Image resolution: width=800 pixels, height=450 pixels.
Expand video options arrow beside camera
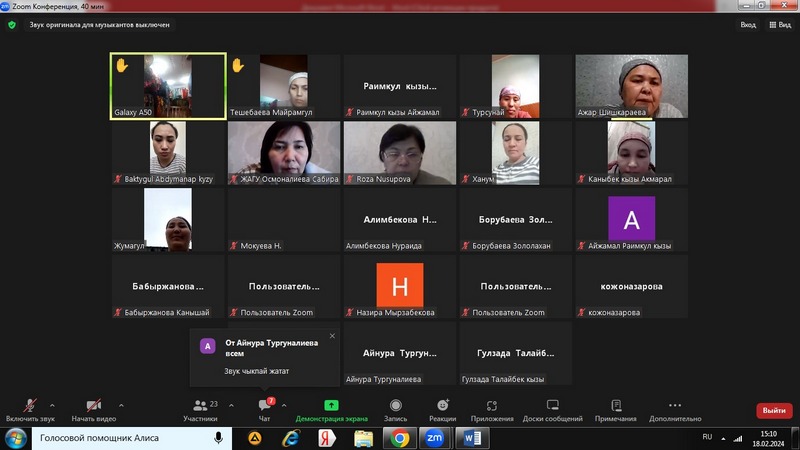point(122,405)
